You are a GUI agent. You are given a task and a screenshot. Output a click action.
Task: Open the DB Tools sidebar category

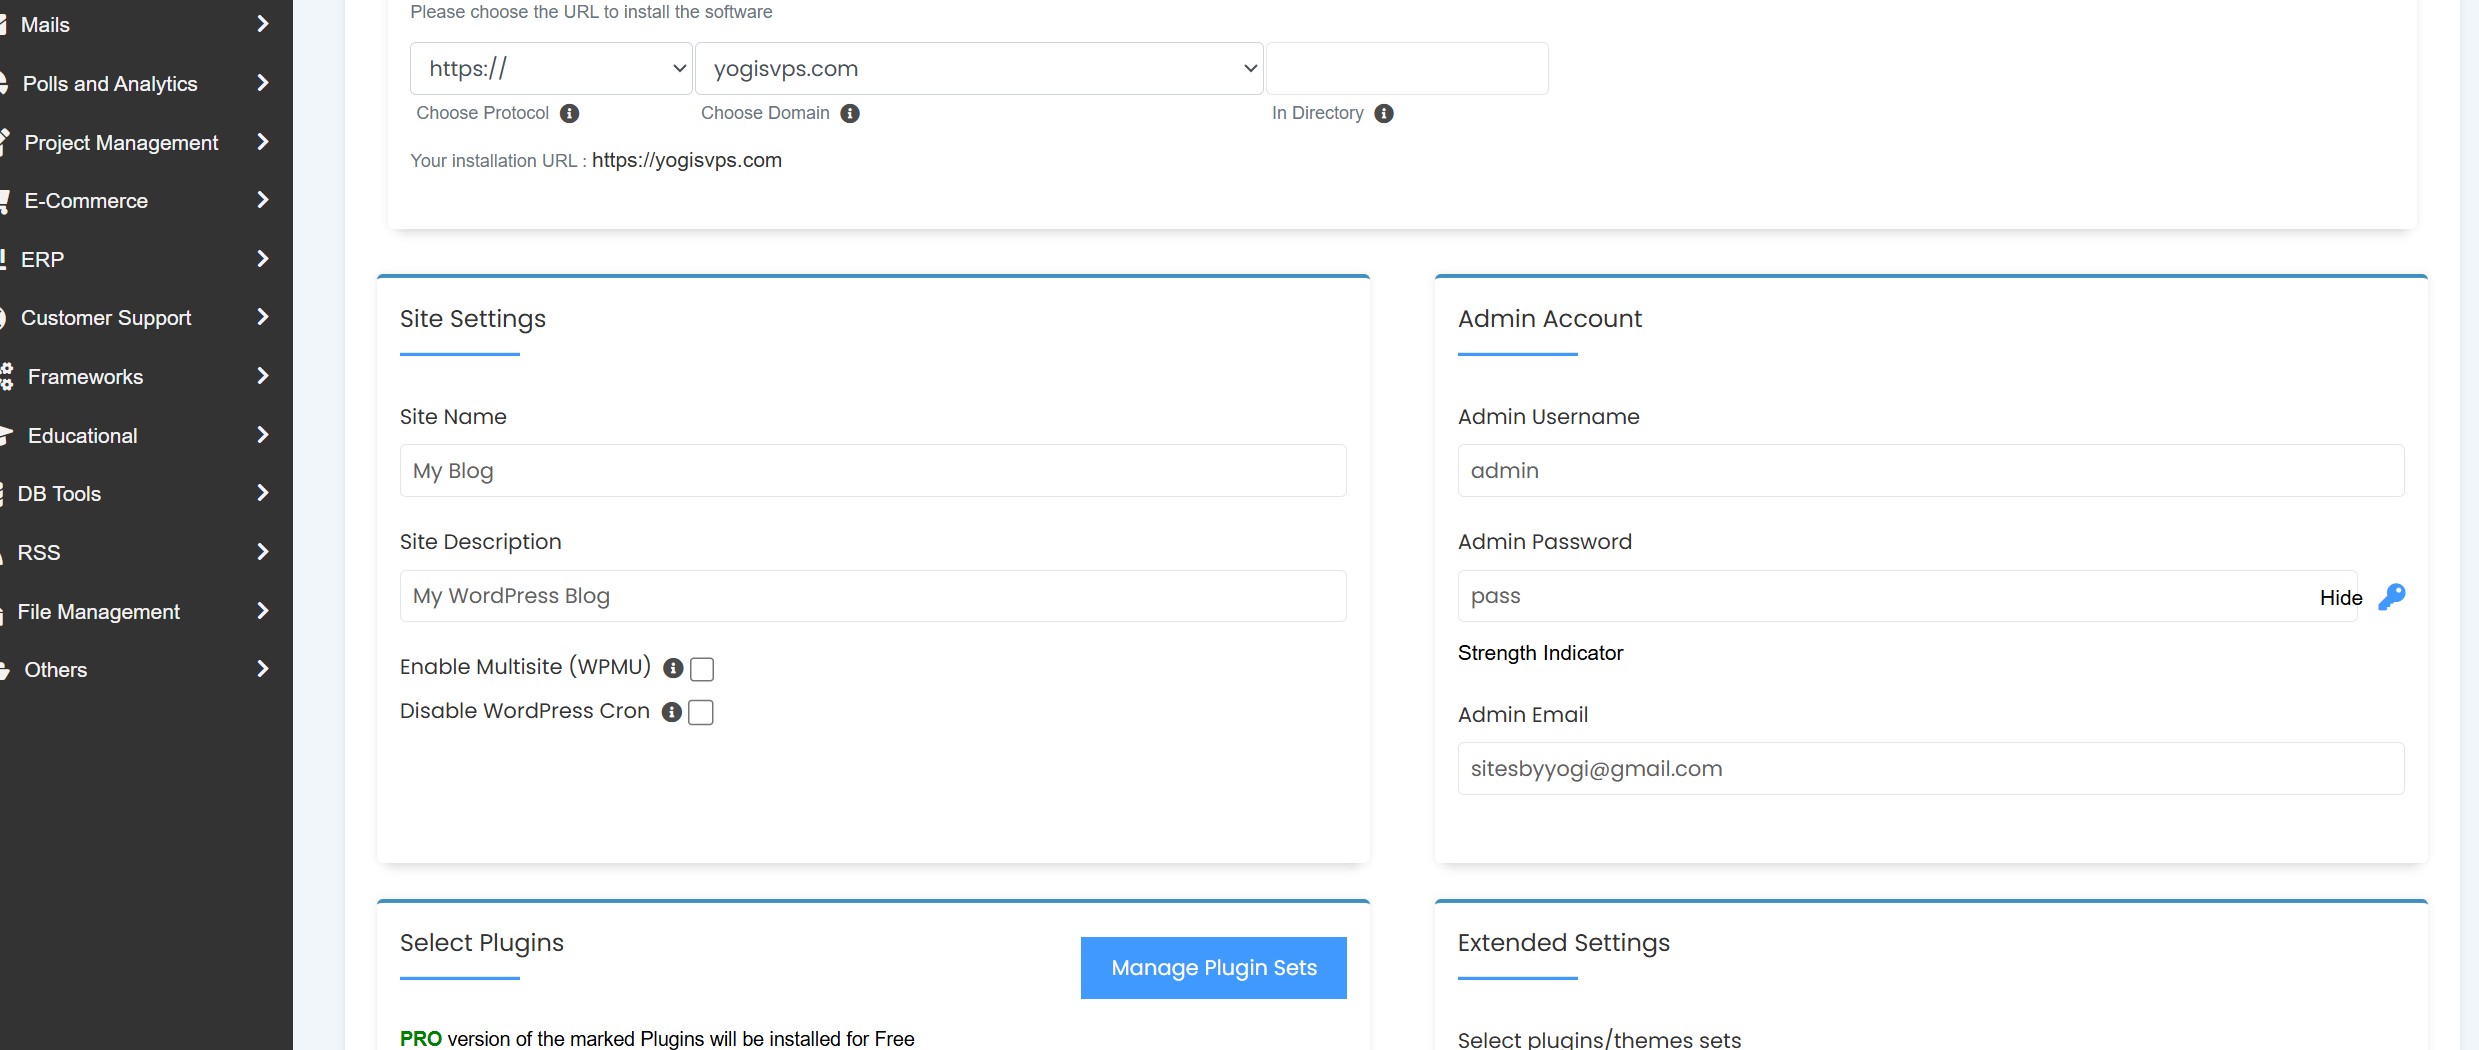click(x=59, y=494)
